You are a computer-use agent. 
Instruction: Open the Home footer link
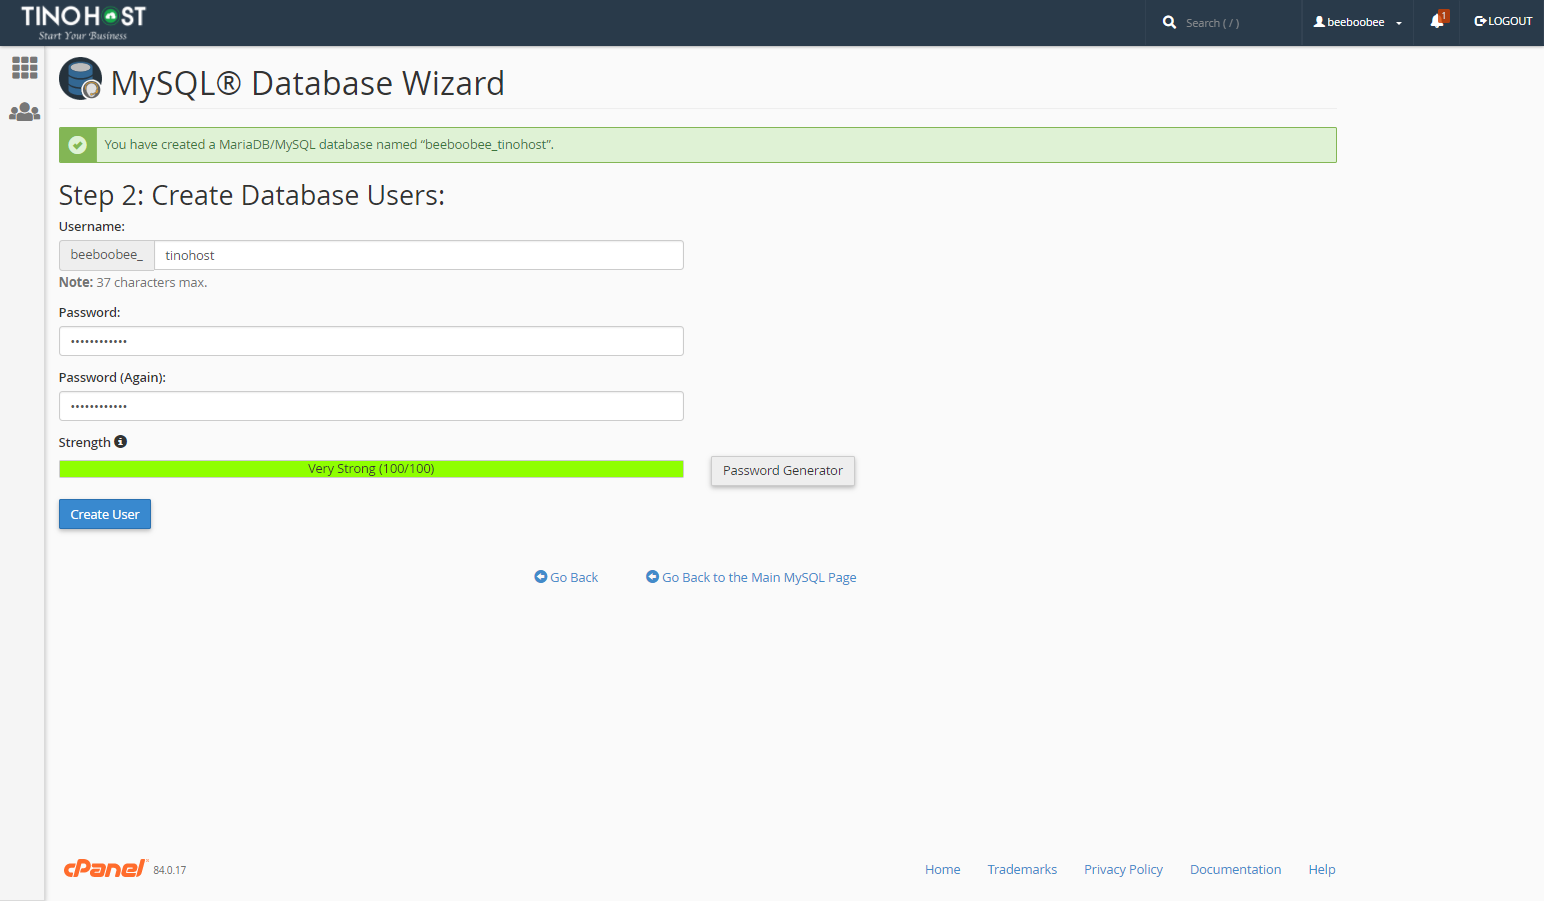point(942,869)
